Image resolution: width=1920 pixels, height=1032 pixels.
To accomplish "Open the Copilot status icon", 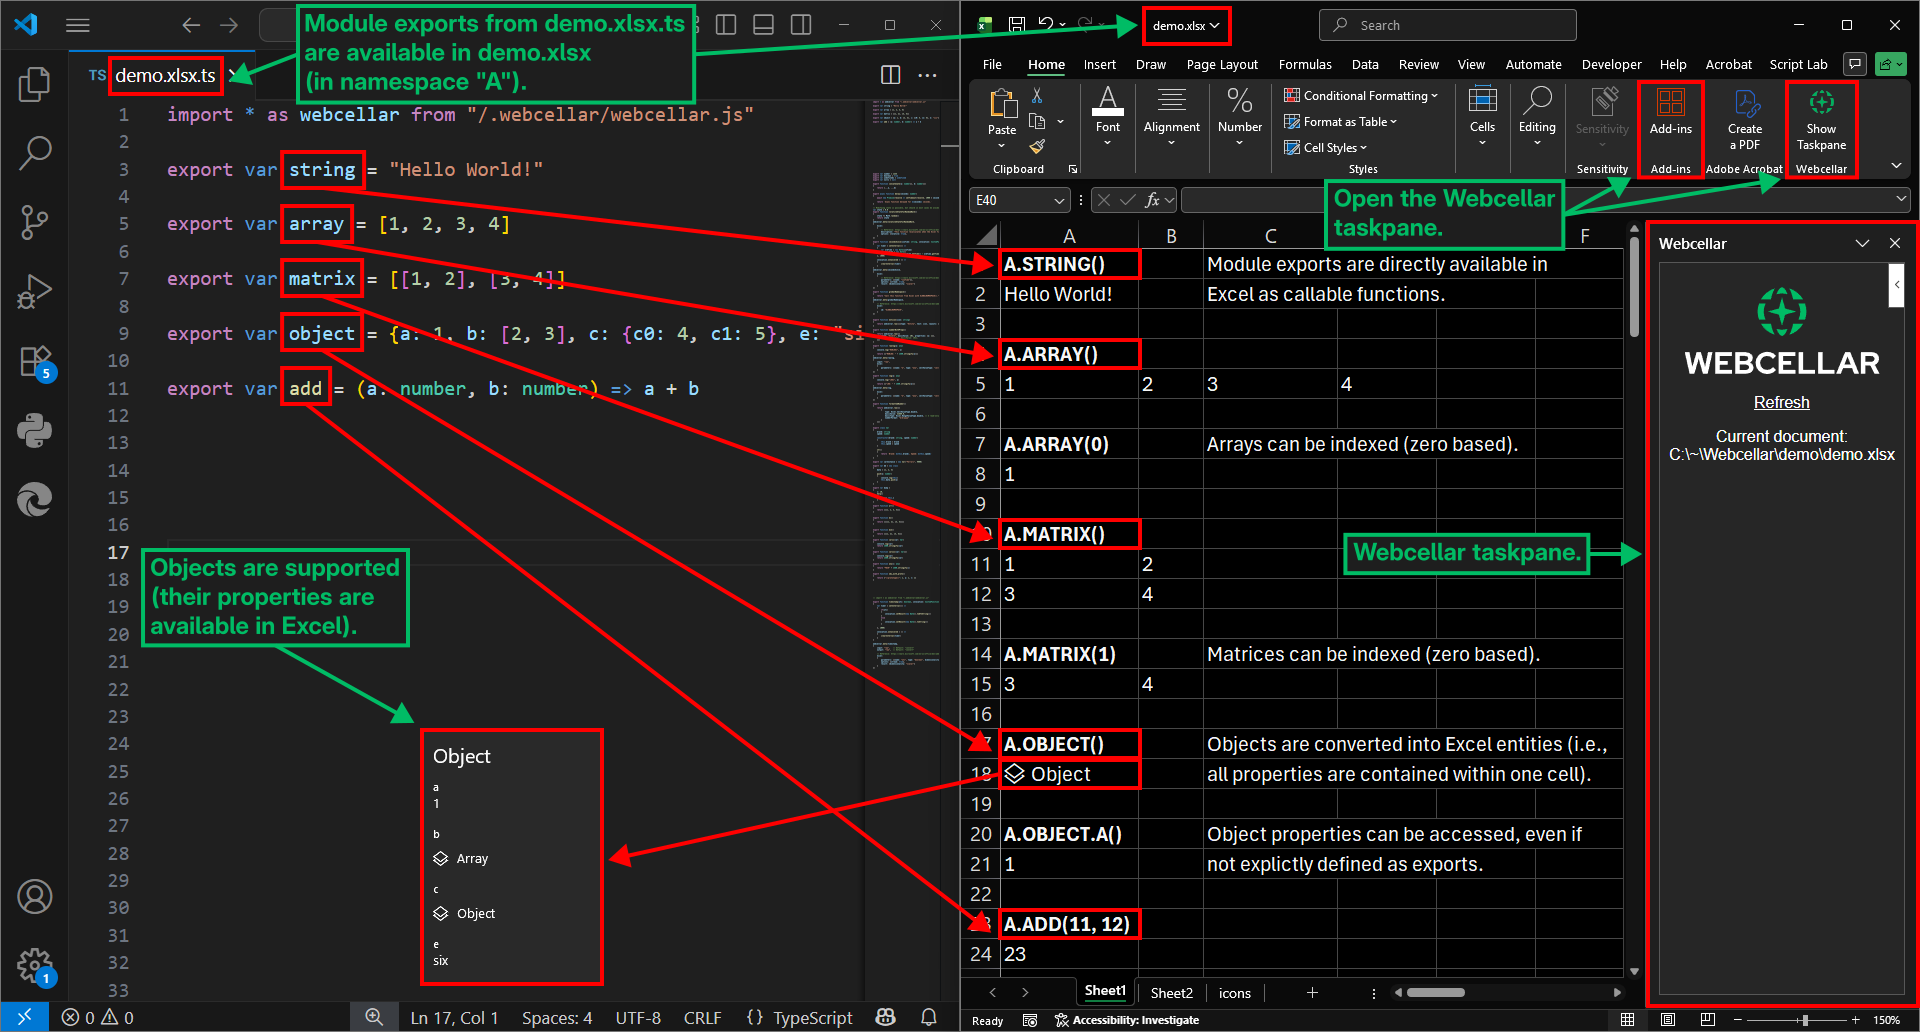I will [x=886, y=1017].
